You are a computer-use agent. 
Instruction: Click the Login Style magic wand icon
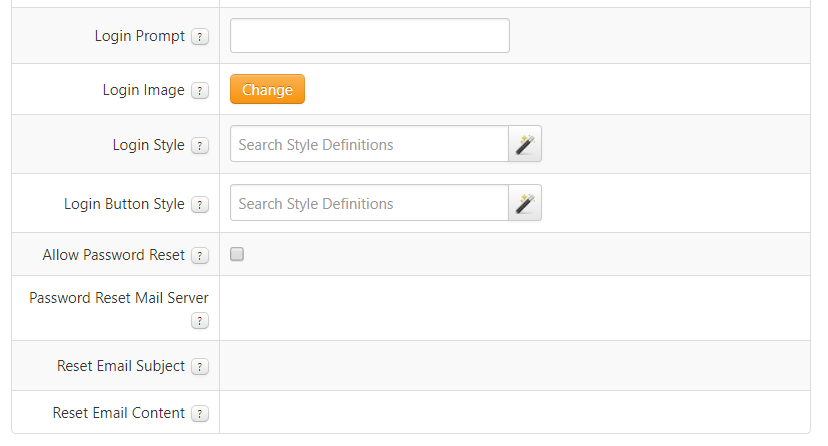525,144
